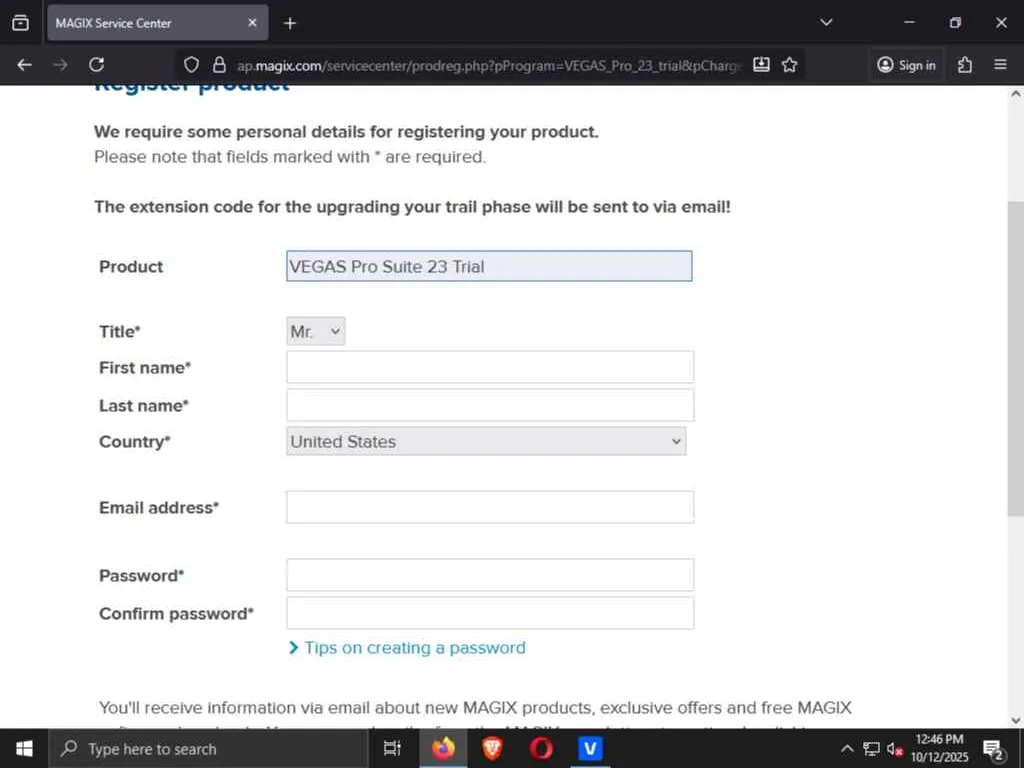Open Task View from the taskbar

point(392,748)
